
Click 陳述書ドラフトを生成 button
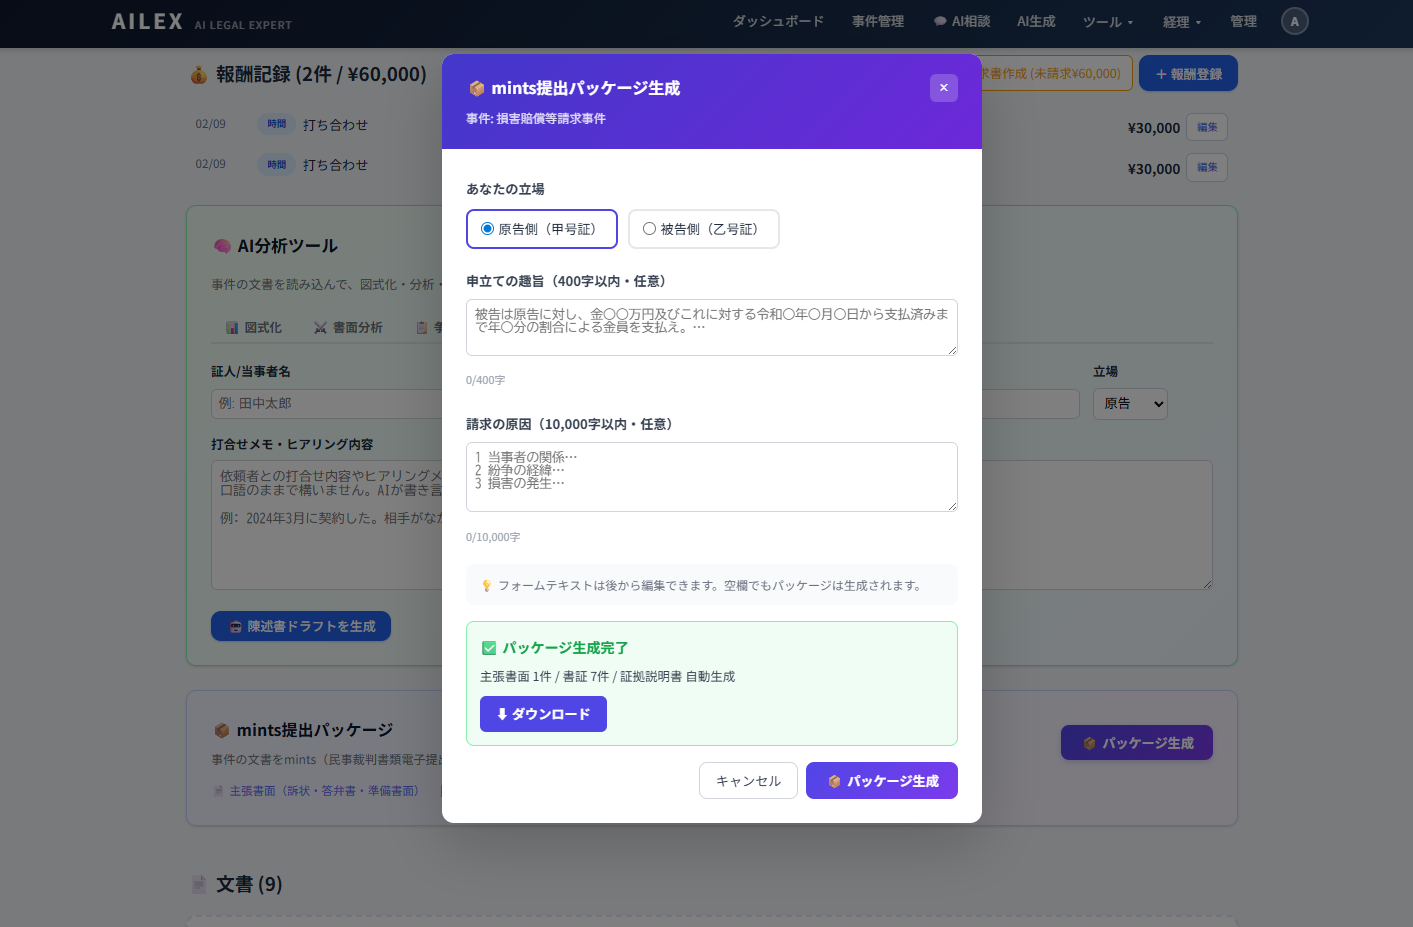pyautogui.click(x=301, y=626)
